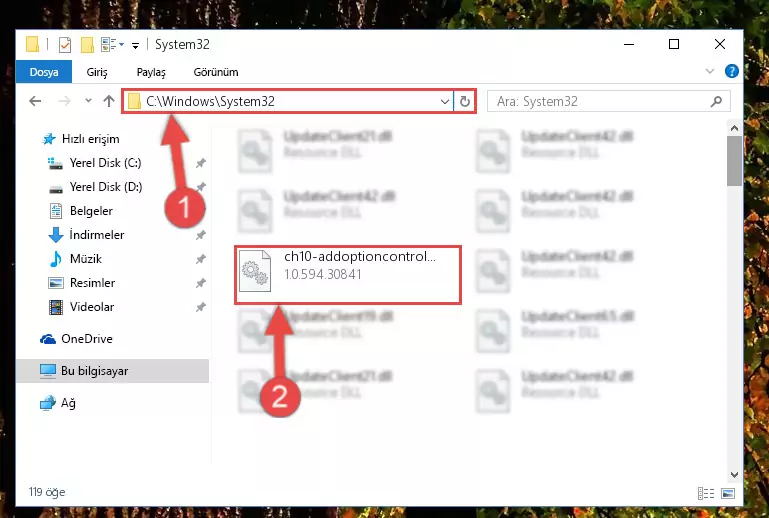Click the pin icon beside Yerel Disk (C:)
769x518 pixels.
pyautogui.click(x=201, y=163)
